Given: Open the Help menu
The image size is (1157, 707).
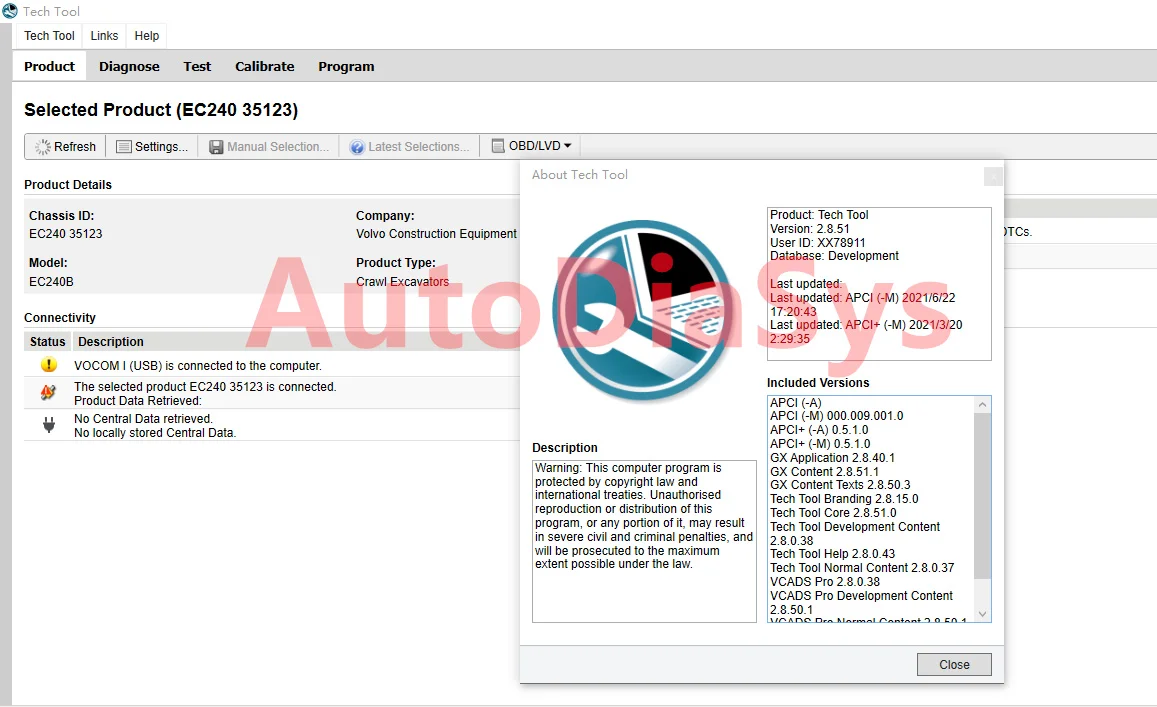Looking at the screenshot, I should [x=146, y=35].
